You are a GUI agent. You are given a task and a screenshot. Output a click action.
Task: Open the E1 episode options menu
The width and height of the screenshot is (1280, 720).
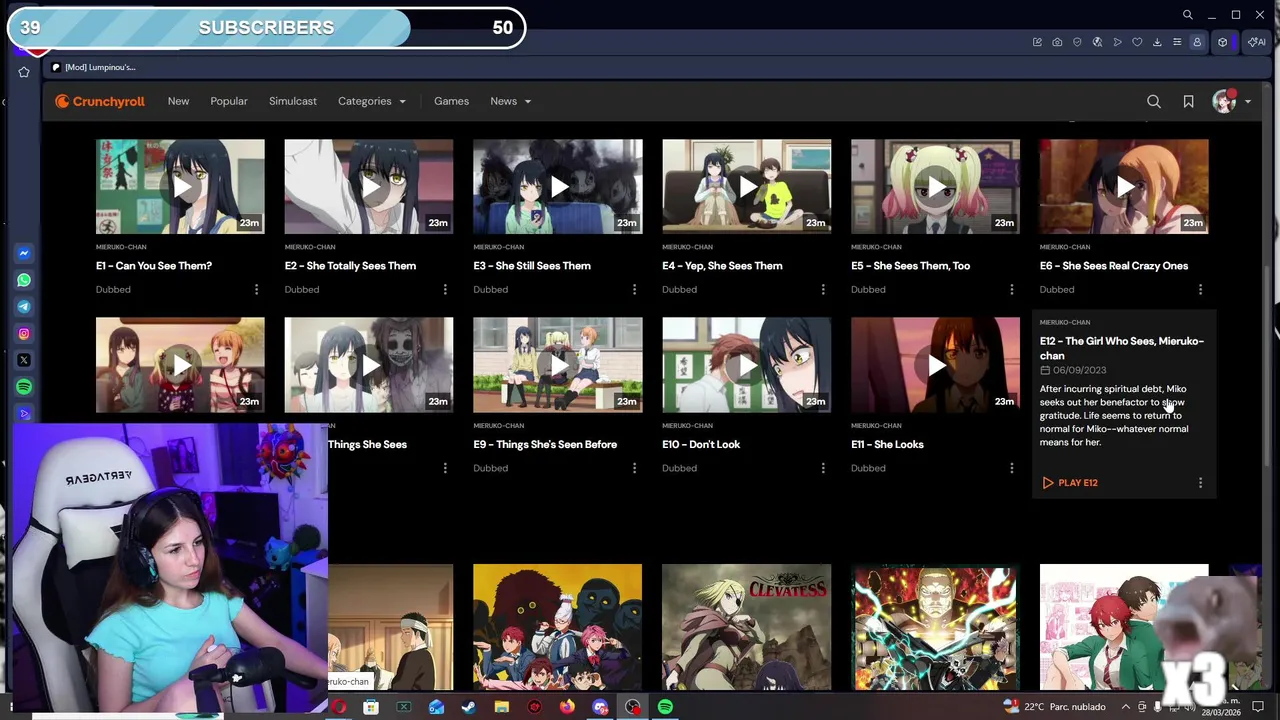pyautogui.click(x=256, y=290)
